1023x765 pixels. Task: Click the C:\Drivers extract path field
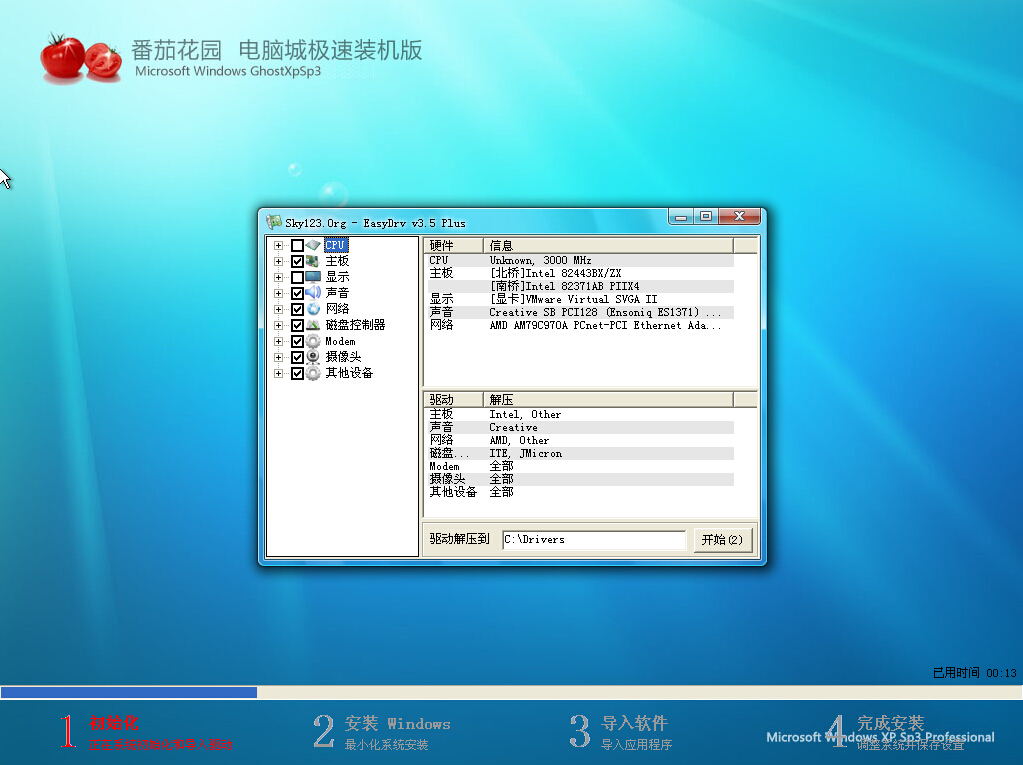[x=594, y=539]
